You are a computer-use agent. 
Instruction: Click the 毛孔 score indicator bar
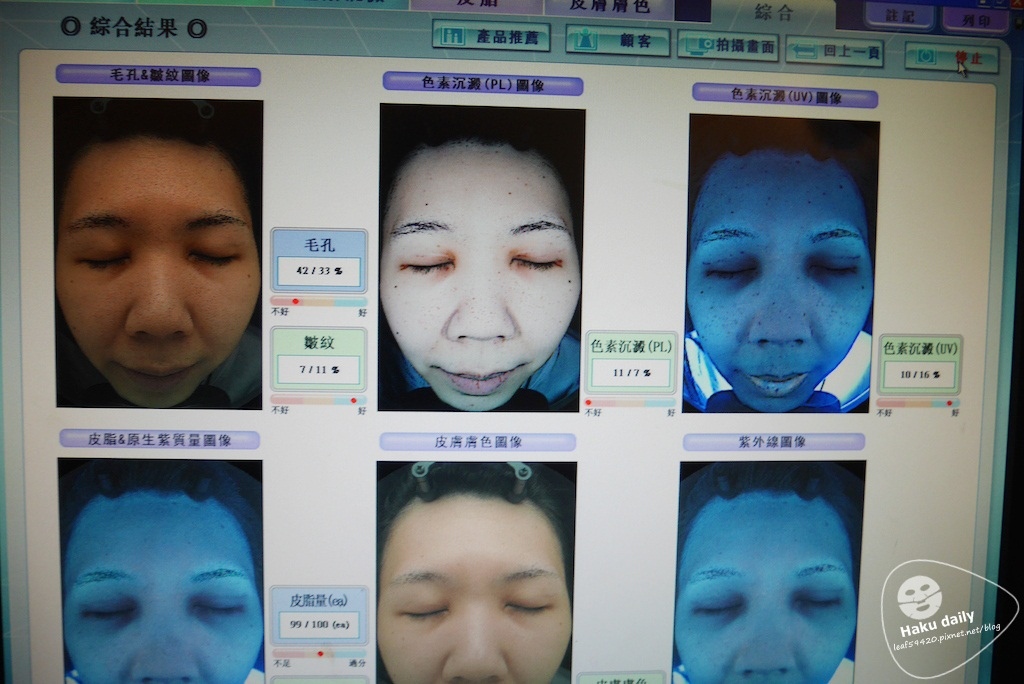click(x=319, y=302)
